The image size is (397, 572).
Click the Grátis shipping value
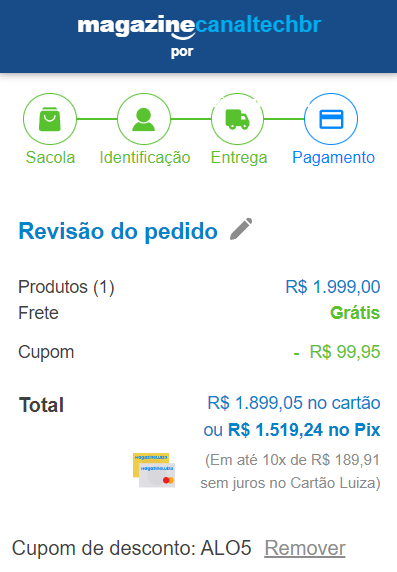pos(355,313)
